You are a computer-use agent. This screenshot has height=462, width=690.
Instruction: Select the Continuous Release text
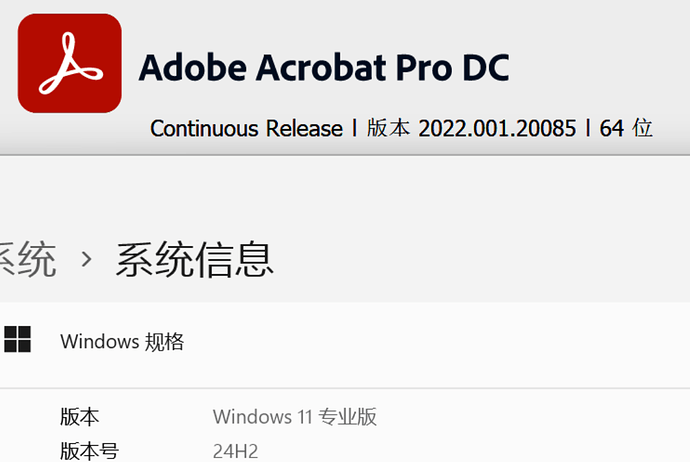click(246, 128)
